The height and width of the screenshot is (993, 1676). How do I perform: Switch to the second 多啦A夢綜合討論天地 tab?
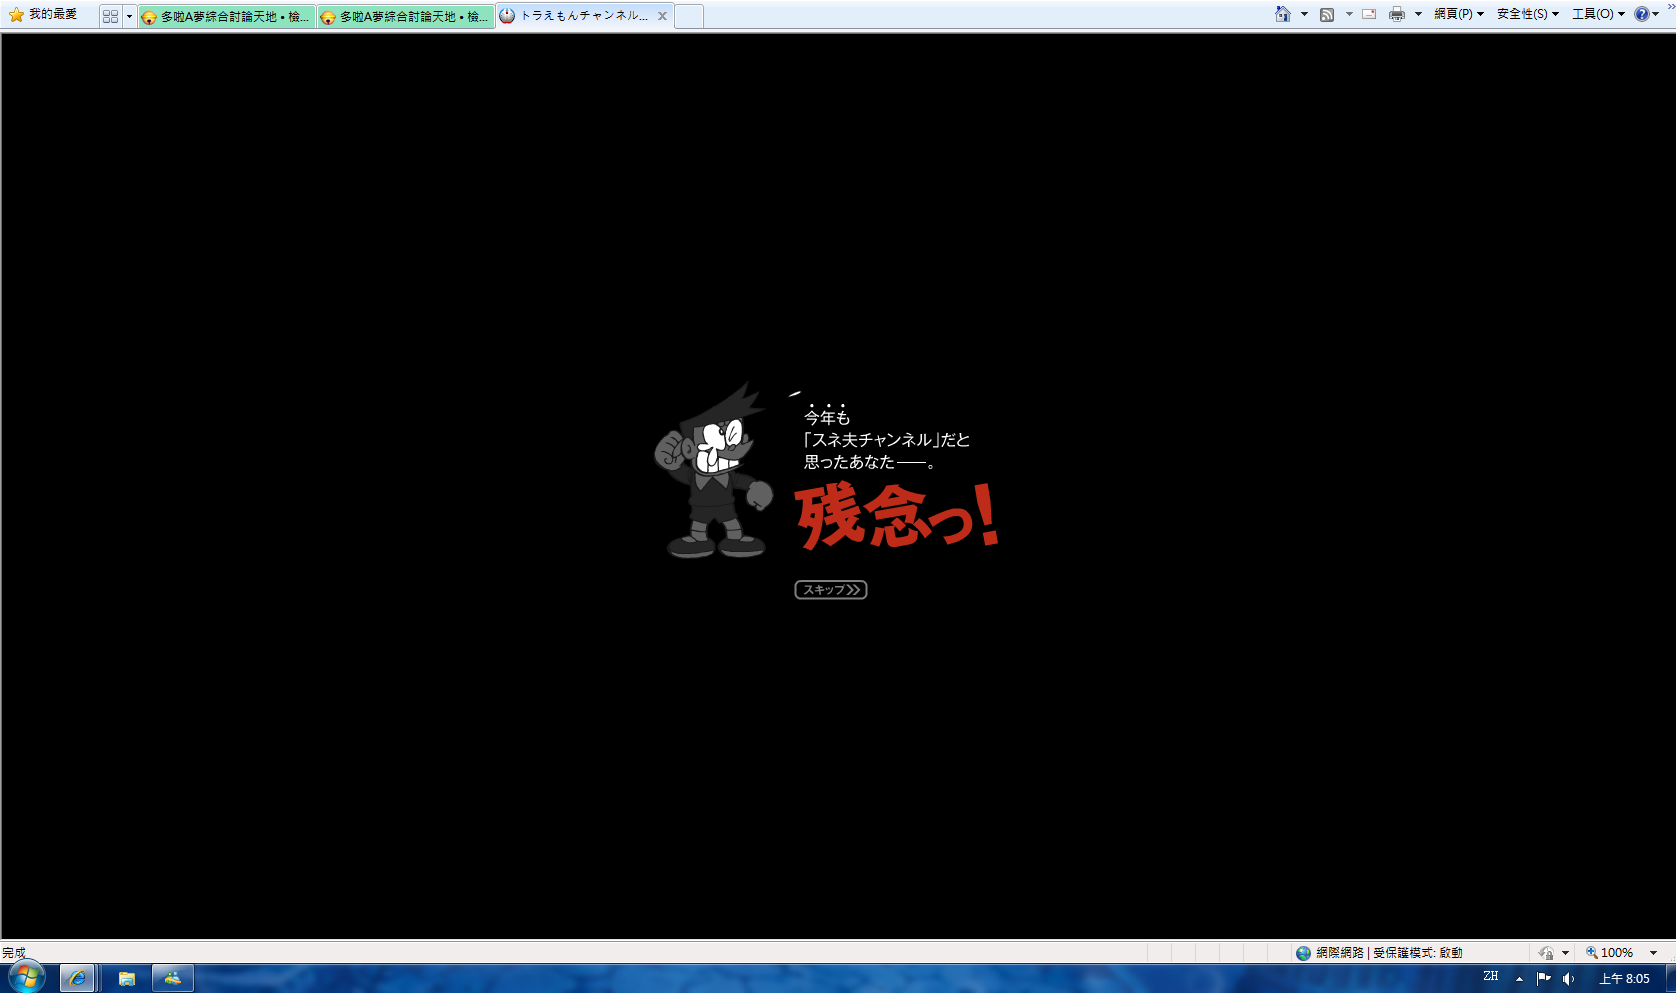point(406,16)
